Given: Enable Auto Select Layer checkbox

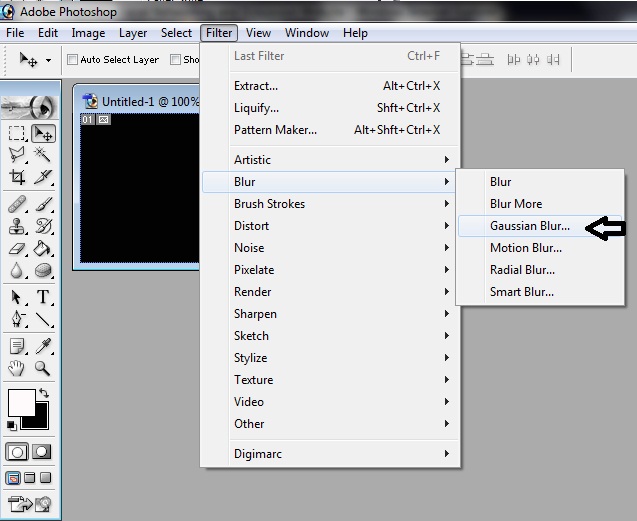Looking at the screenshot, I should click(x=72, y=60).
